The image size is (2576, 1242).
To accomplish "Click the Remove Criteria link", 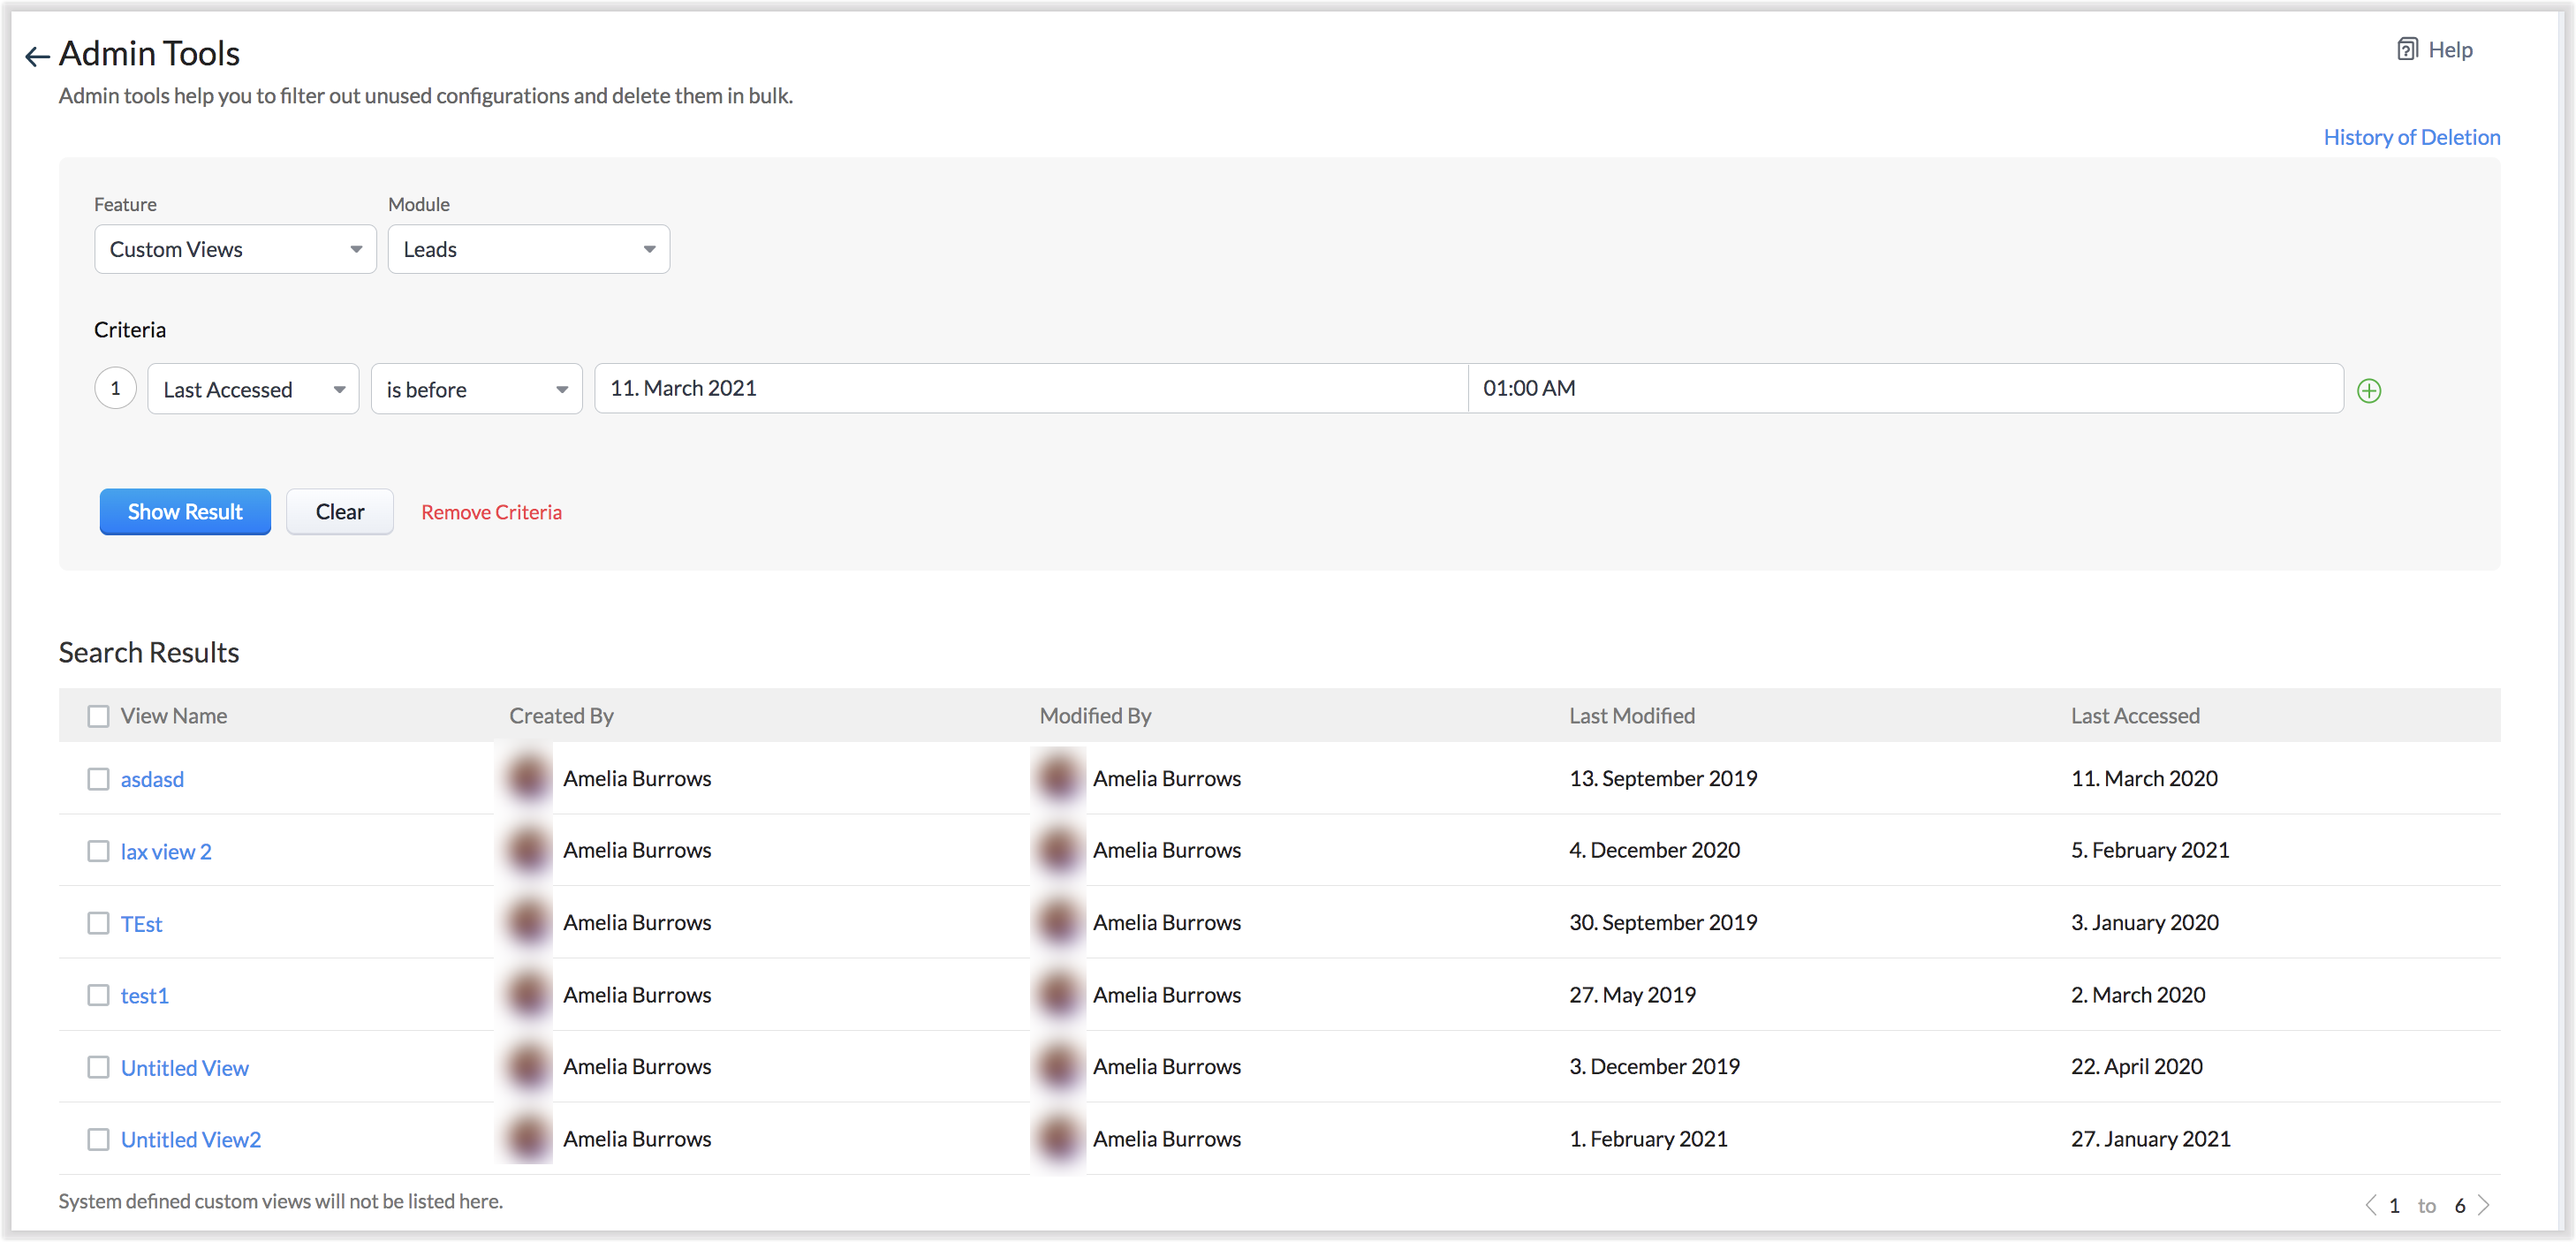I will click(491, 512).
